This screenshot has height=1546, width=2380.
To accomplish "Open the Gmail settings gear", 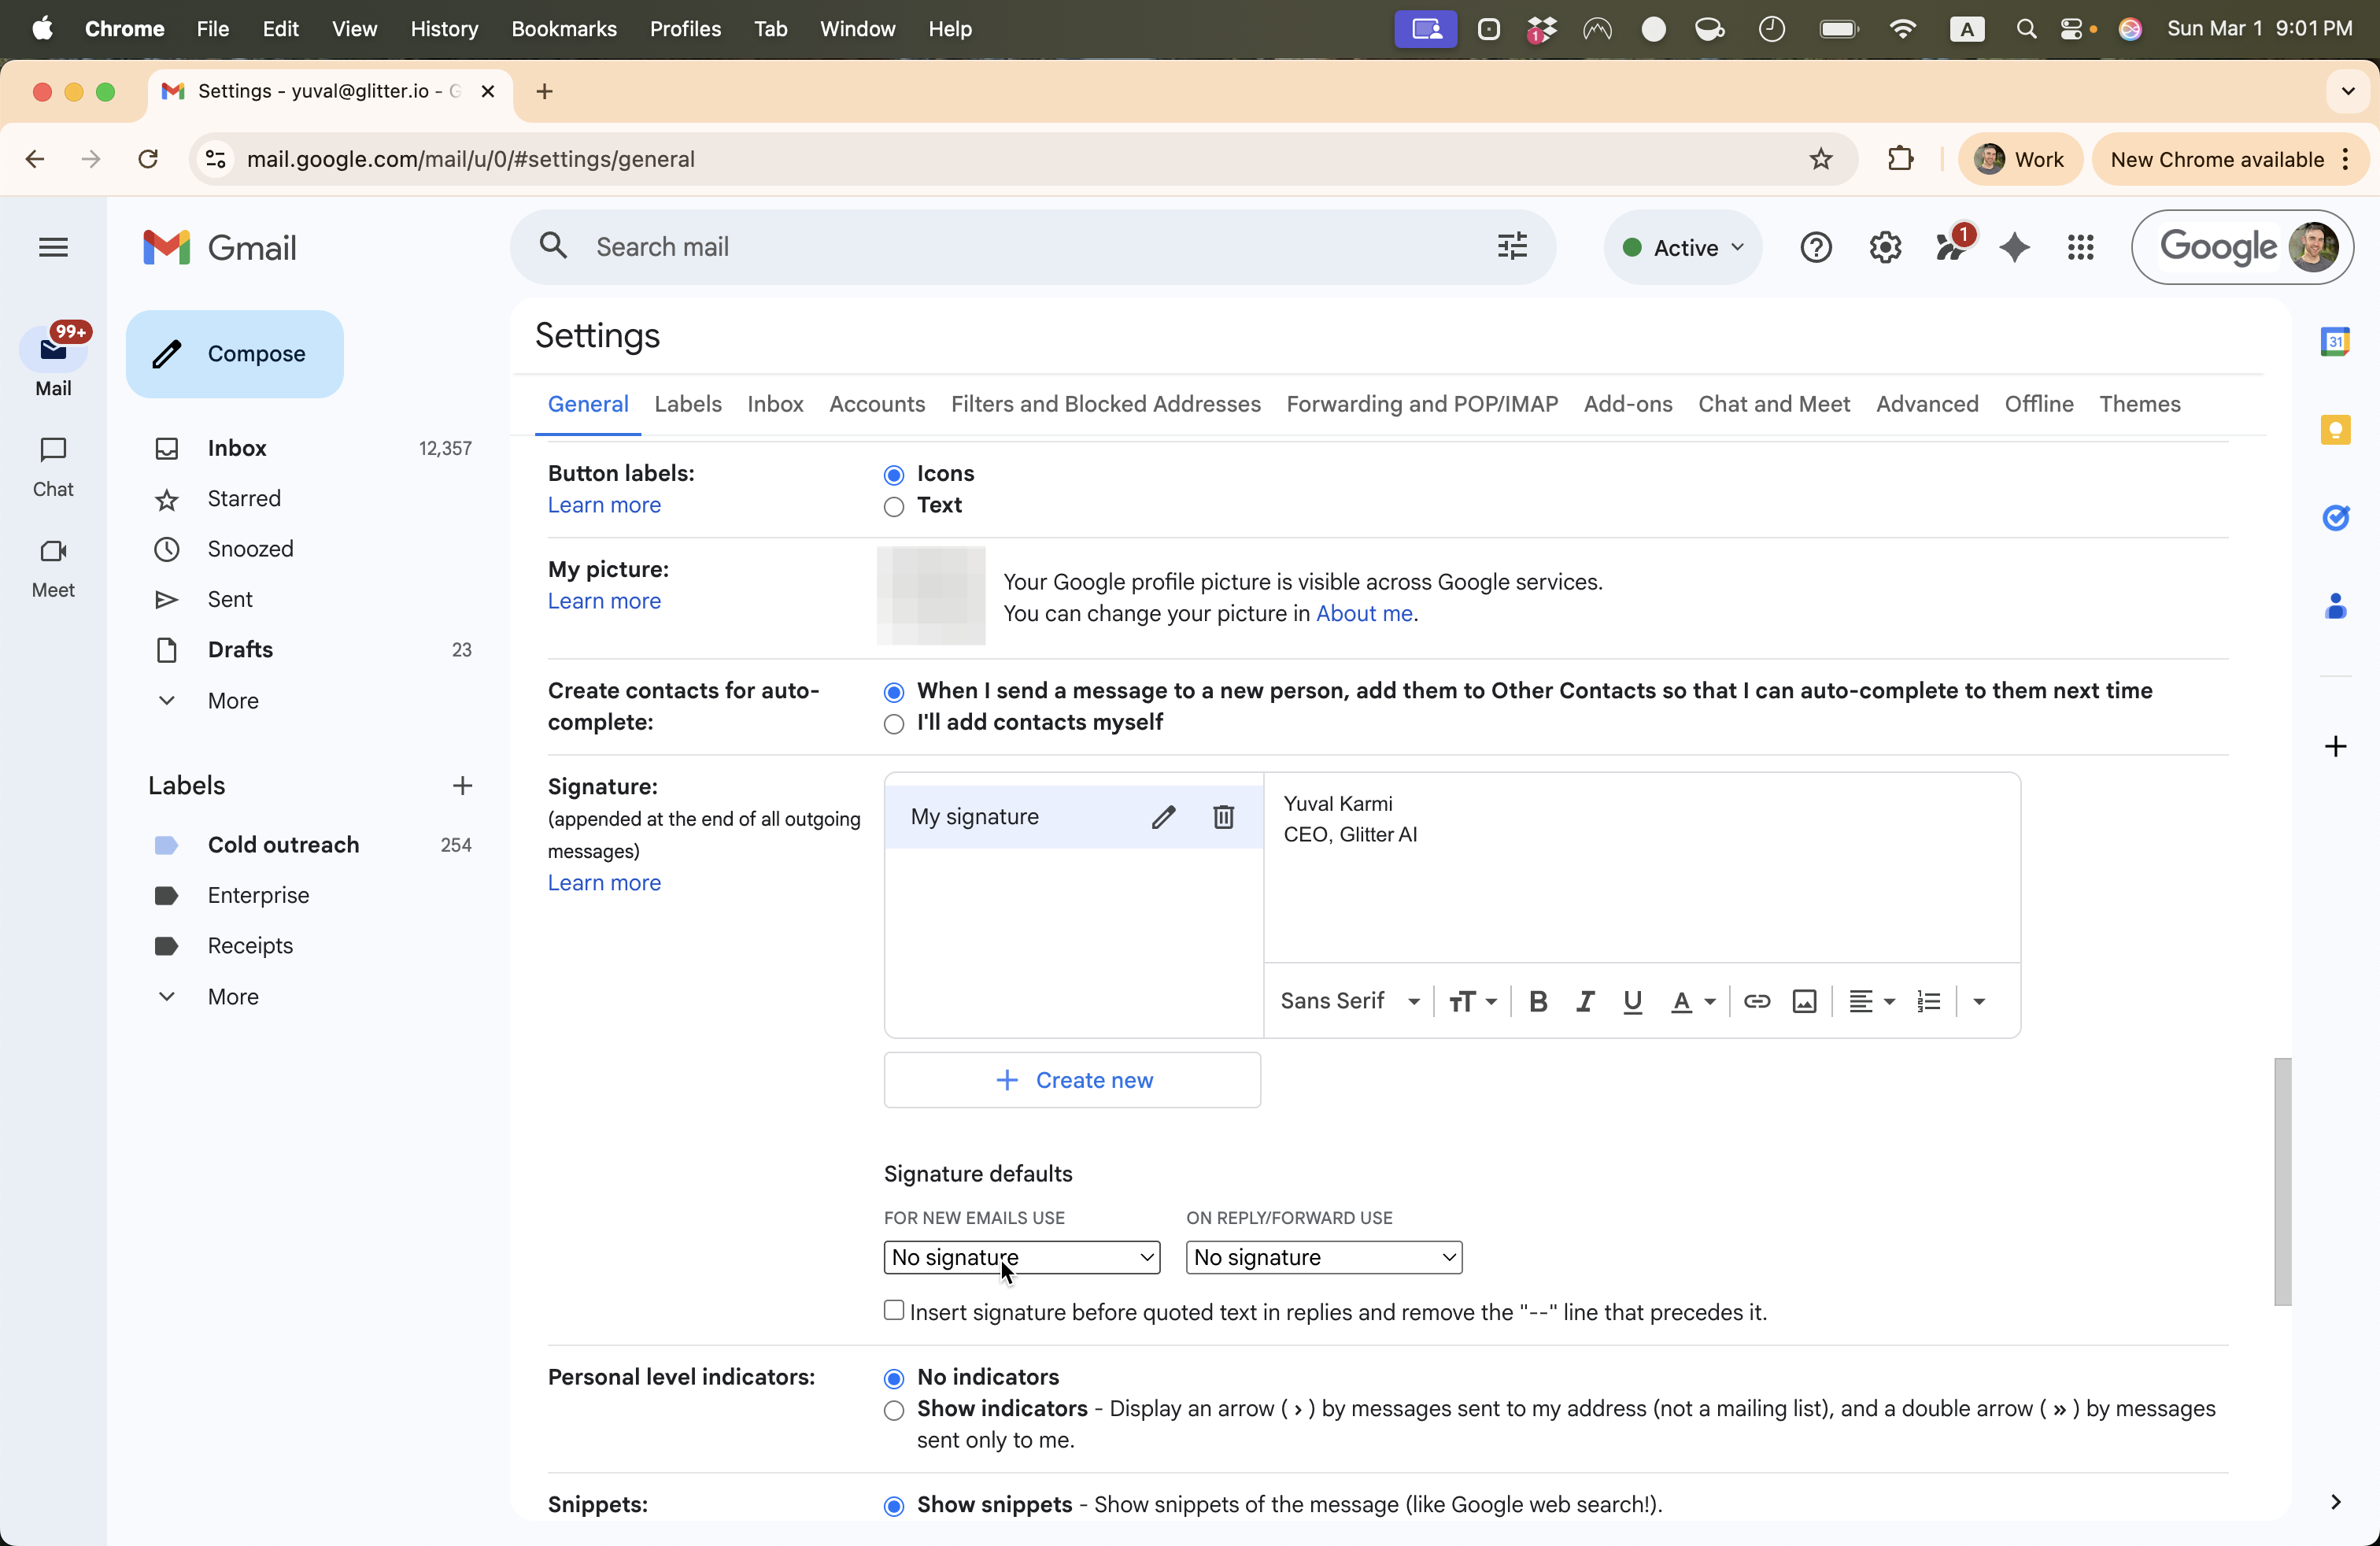I will (x=1885, y=247).
